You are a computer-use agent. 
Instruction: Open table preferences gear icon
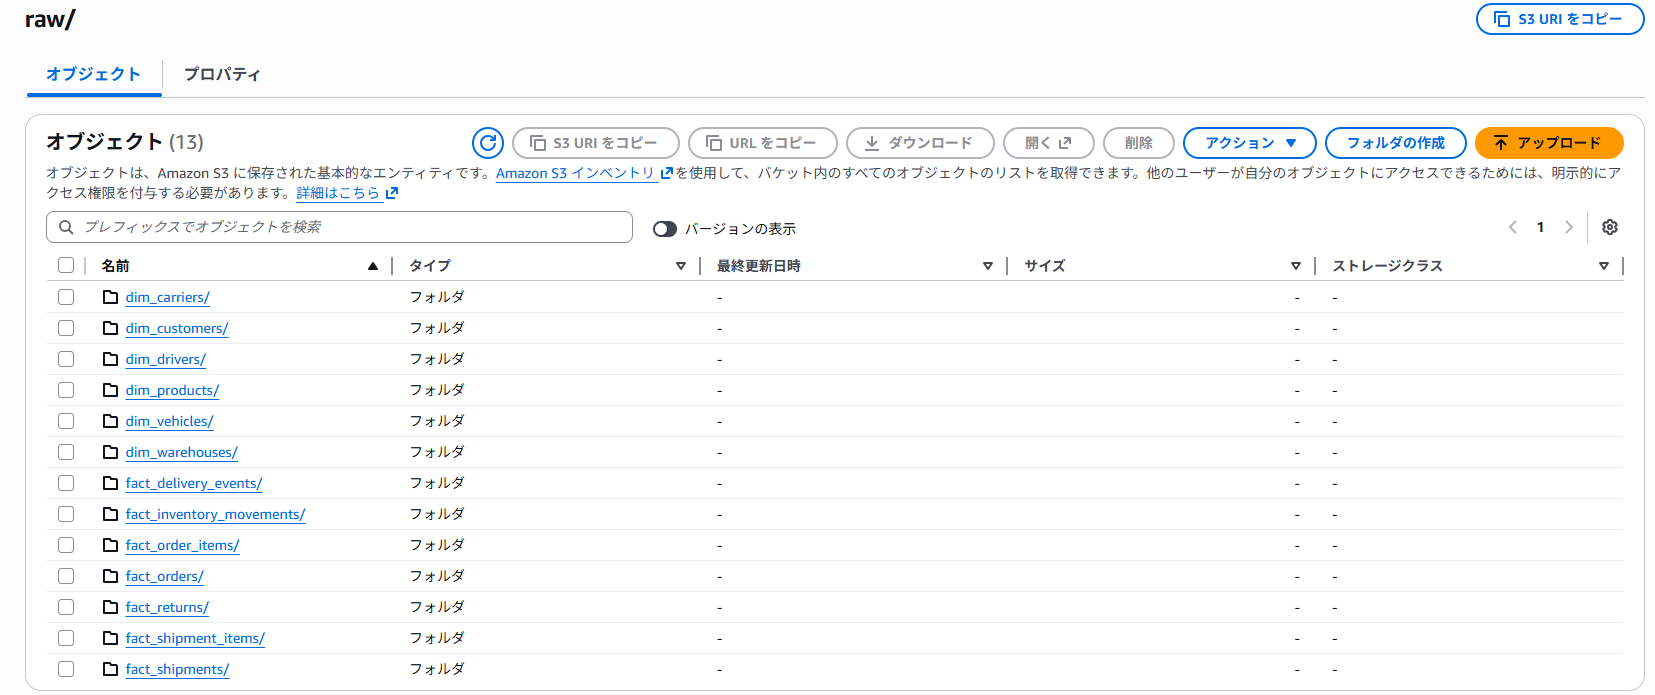click(x=1610, y=227)
